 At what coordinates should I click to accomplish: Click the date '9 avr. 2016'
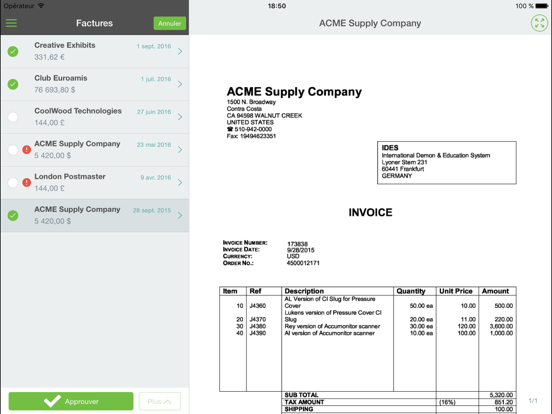point(156,177)
